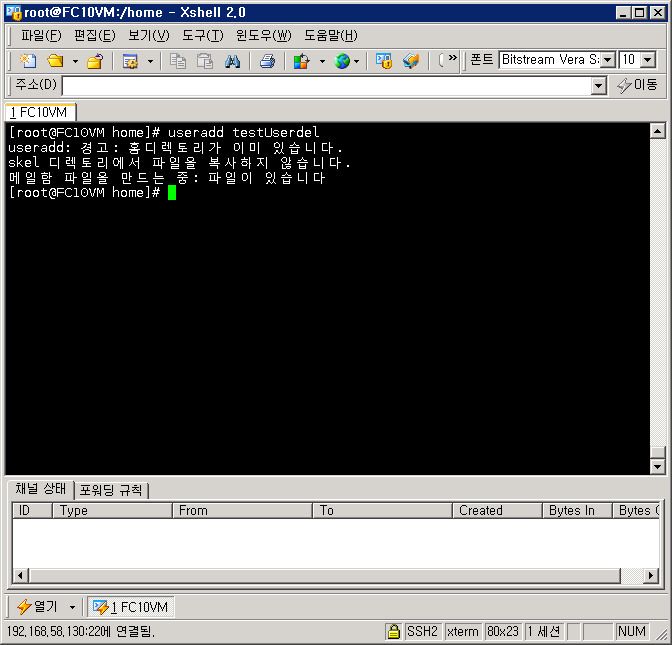Select the 1 FC10VM session tab

(40, 113)
